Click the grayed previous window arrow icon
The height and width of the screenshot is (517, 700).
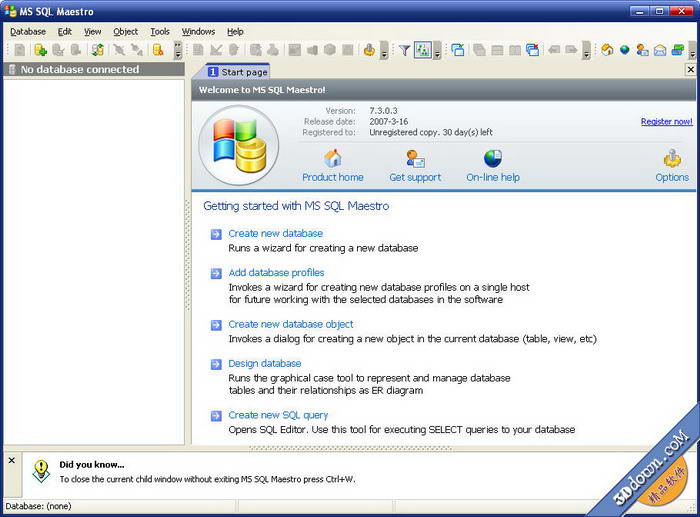[x=554, y=50]
